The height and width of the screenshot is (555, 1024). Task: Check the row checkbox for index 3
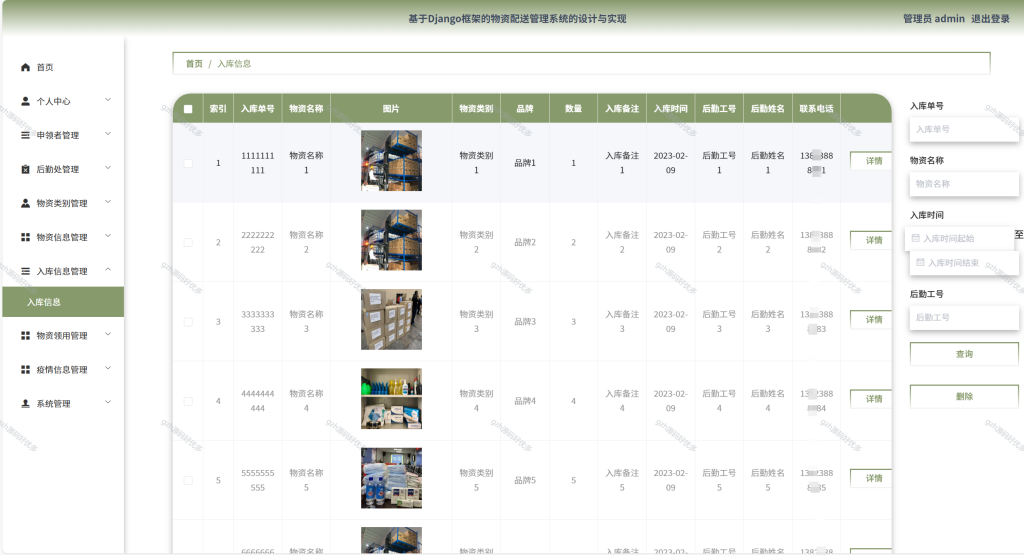188,322
